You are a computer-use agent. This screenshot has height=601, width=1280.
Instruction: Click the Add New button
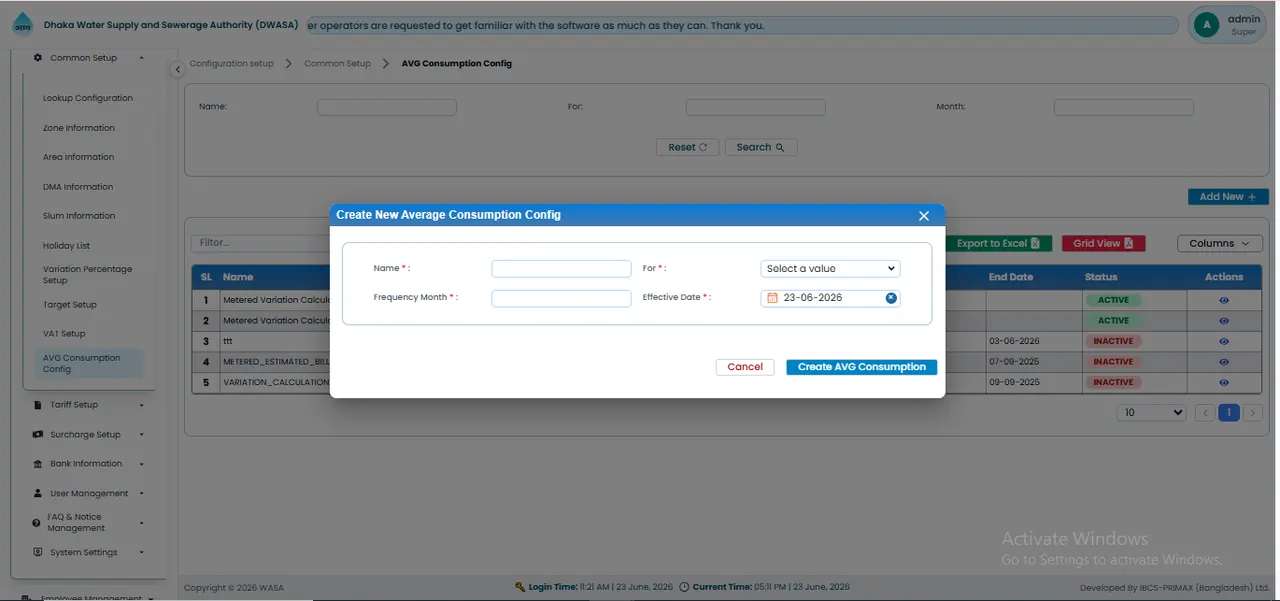[1228, 197]
